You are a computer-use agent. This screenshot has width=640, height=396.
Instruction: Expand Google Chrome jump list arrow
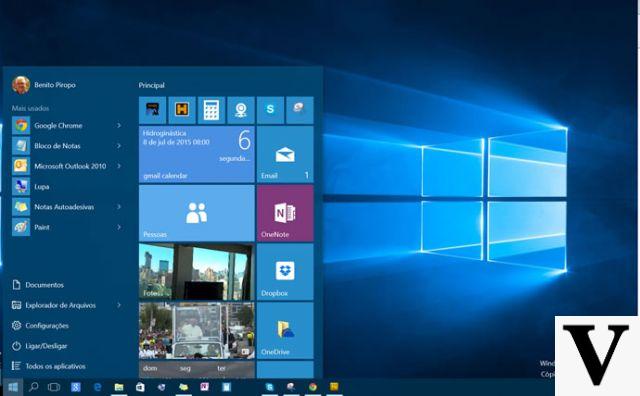click(119, 125)
